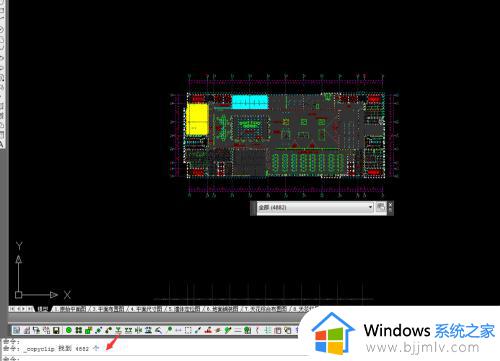
Task: Click the dashed rectangle selection icon
Action: [x=188, y=330]
